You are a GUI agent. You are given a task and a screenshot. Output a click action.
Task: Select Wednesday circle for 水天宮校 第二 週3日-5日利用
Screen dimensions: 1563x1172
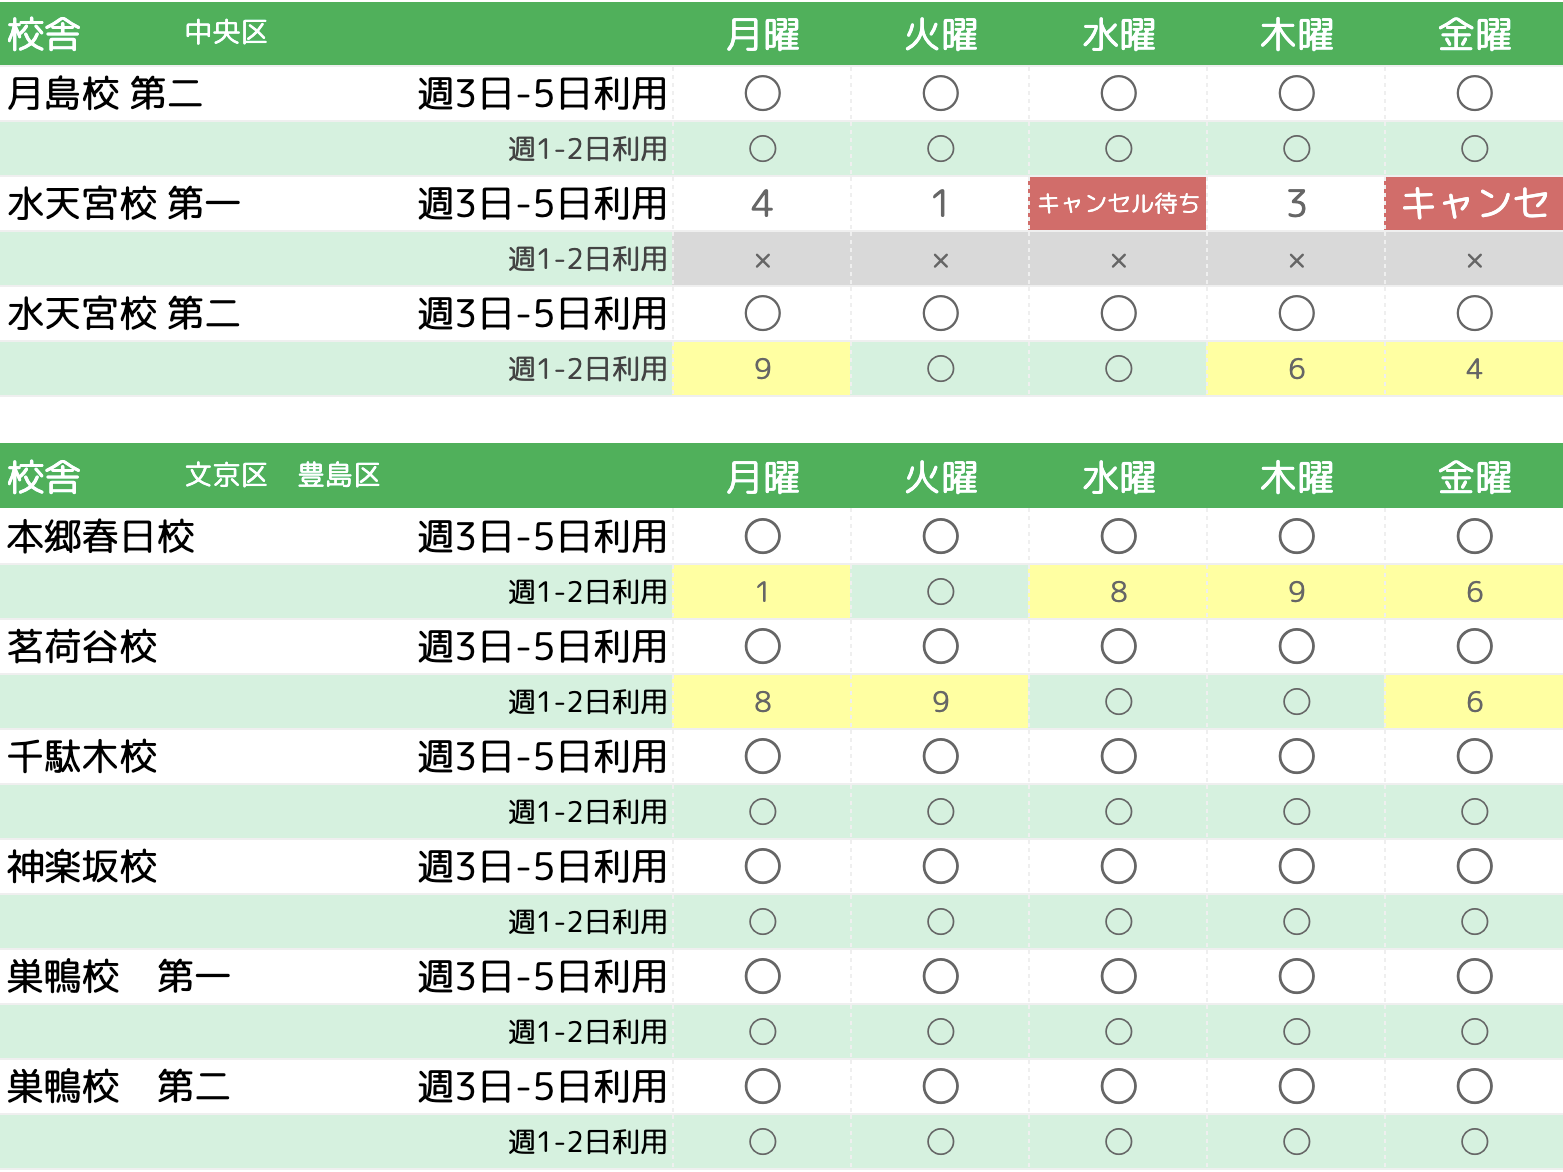tap(1118, 314)
